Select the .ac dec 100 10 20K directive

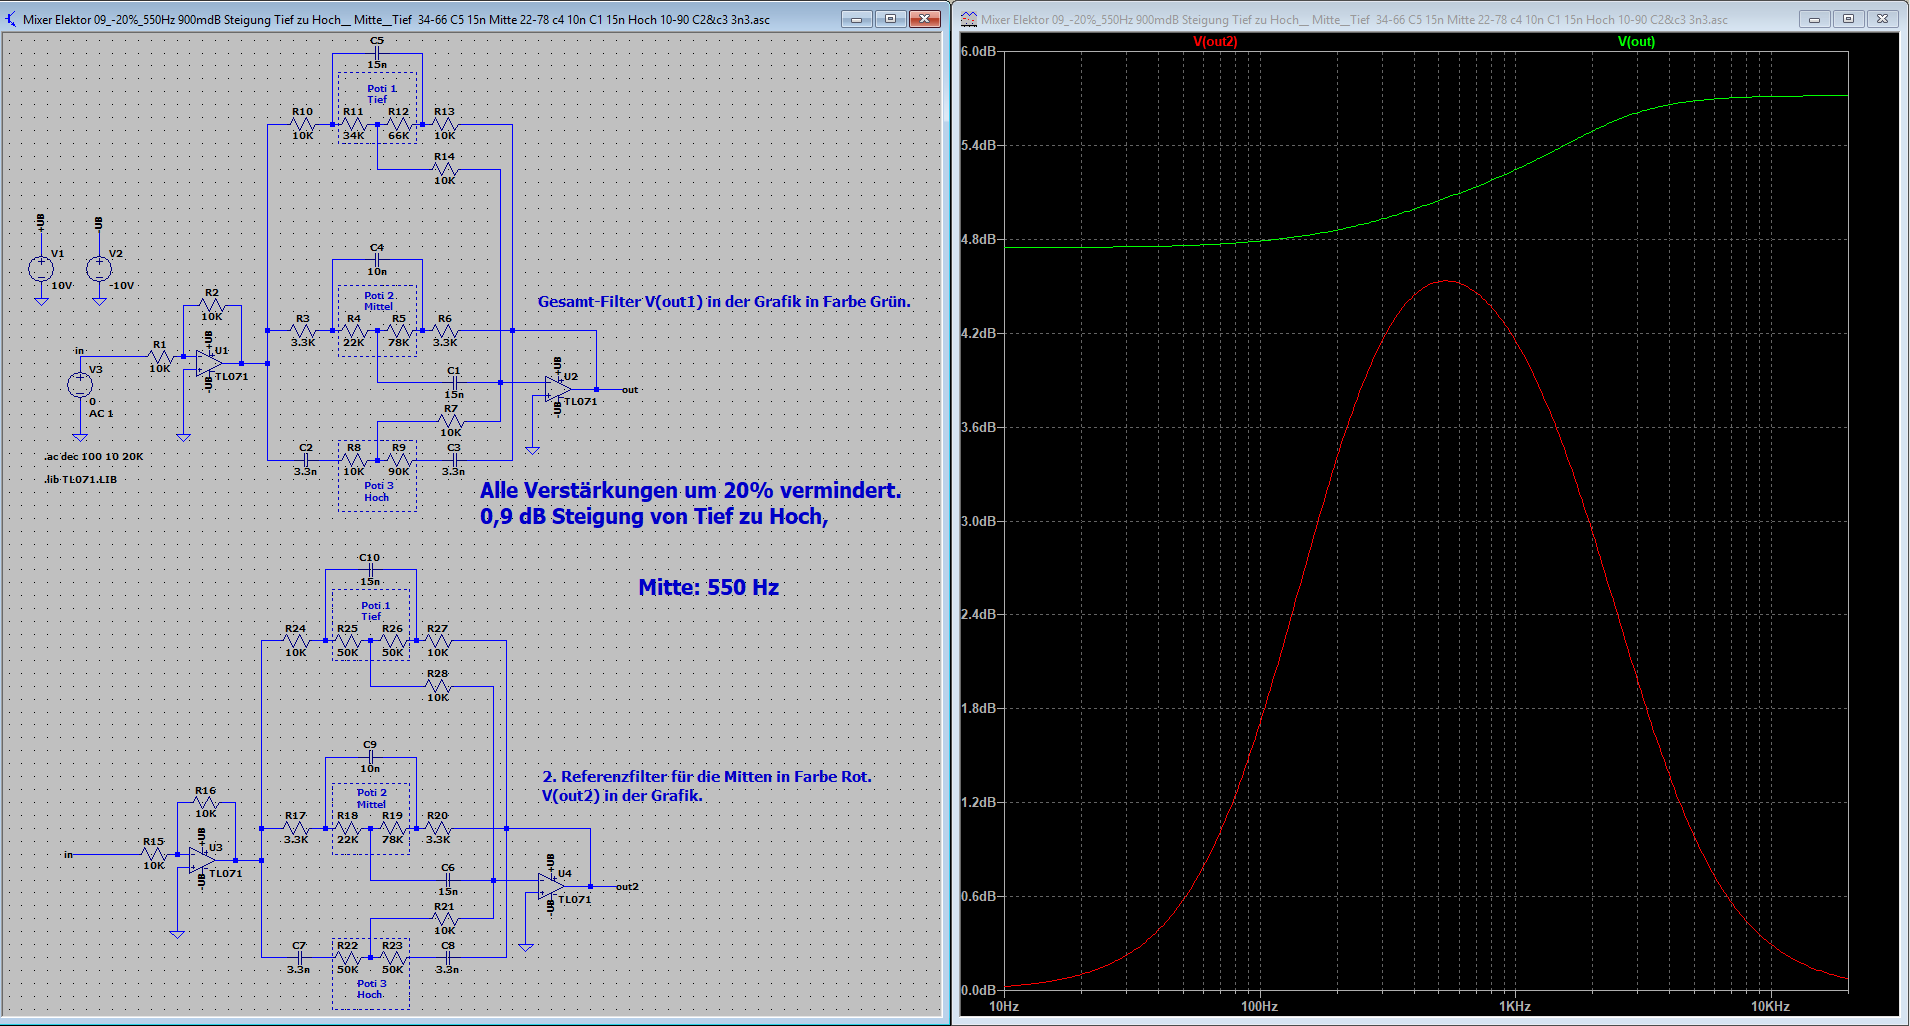pos(94,457)
